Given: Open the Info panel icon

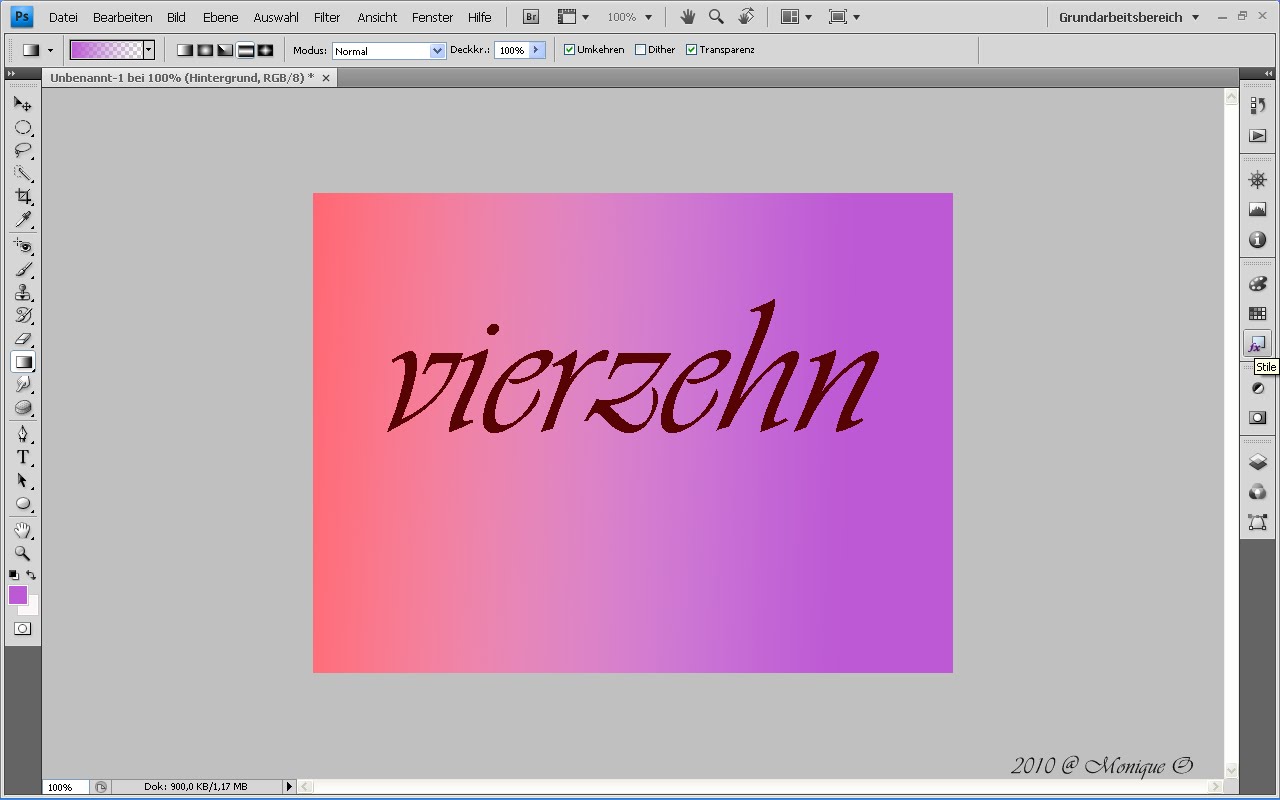Looking at the screenshot, I should tap(1258, 240).
